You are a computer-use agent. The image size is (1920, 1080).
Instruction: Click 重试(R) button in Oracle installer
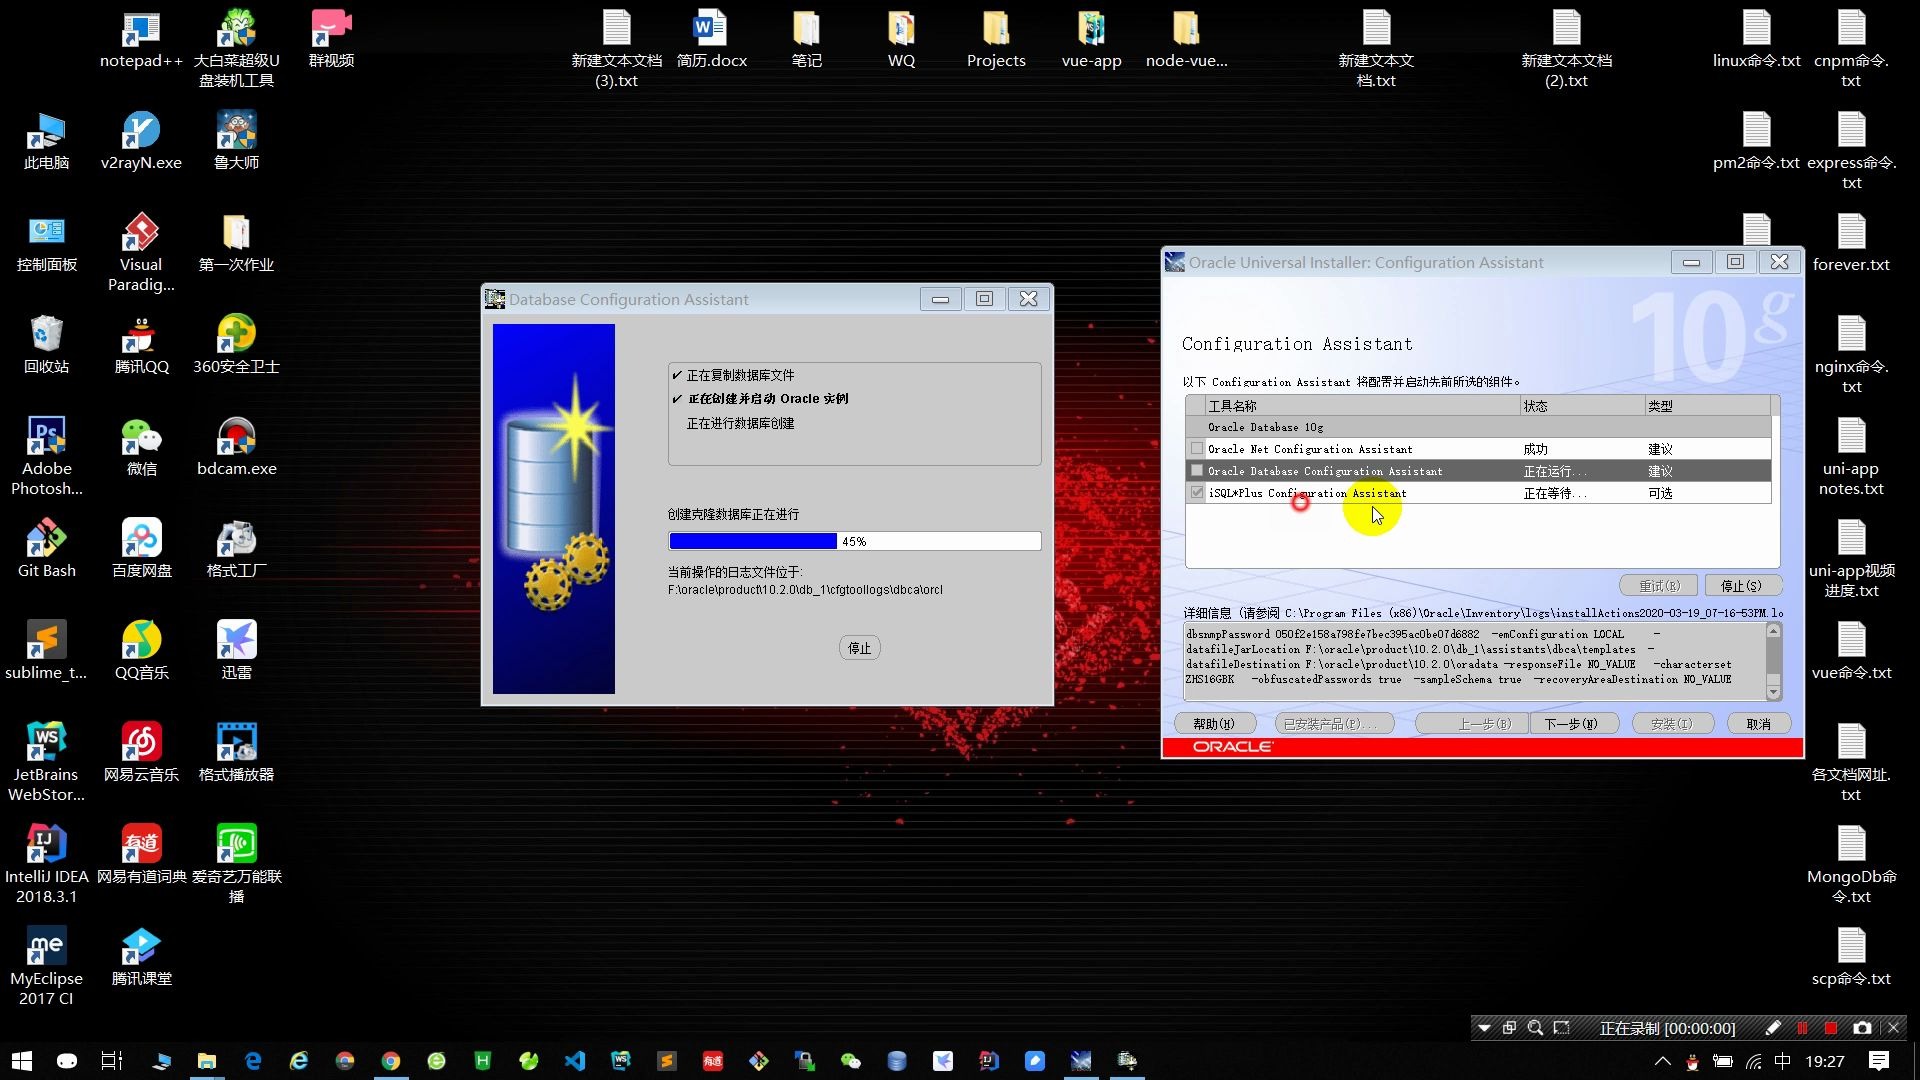click(1659, 586)
